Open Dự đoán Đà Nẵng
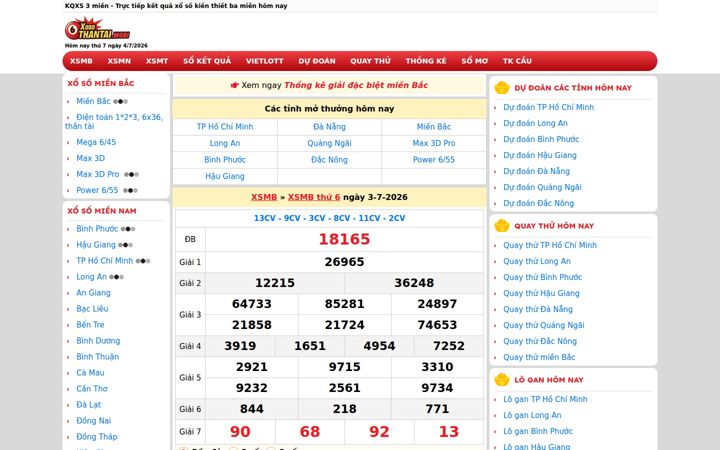Viewport: 720px width, 450px height. (536, 171)
